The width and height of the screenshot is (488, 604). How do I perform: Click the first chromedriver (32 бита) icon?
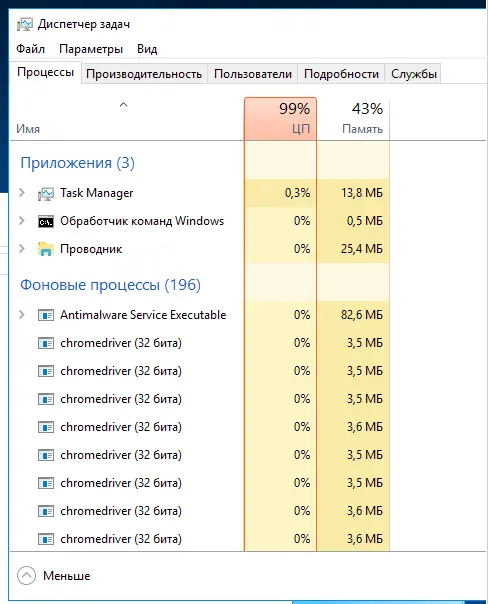coord(45,343)
